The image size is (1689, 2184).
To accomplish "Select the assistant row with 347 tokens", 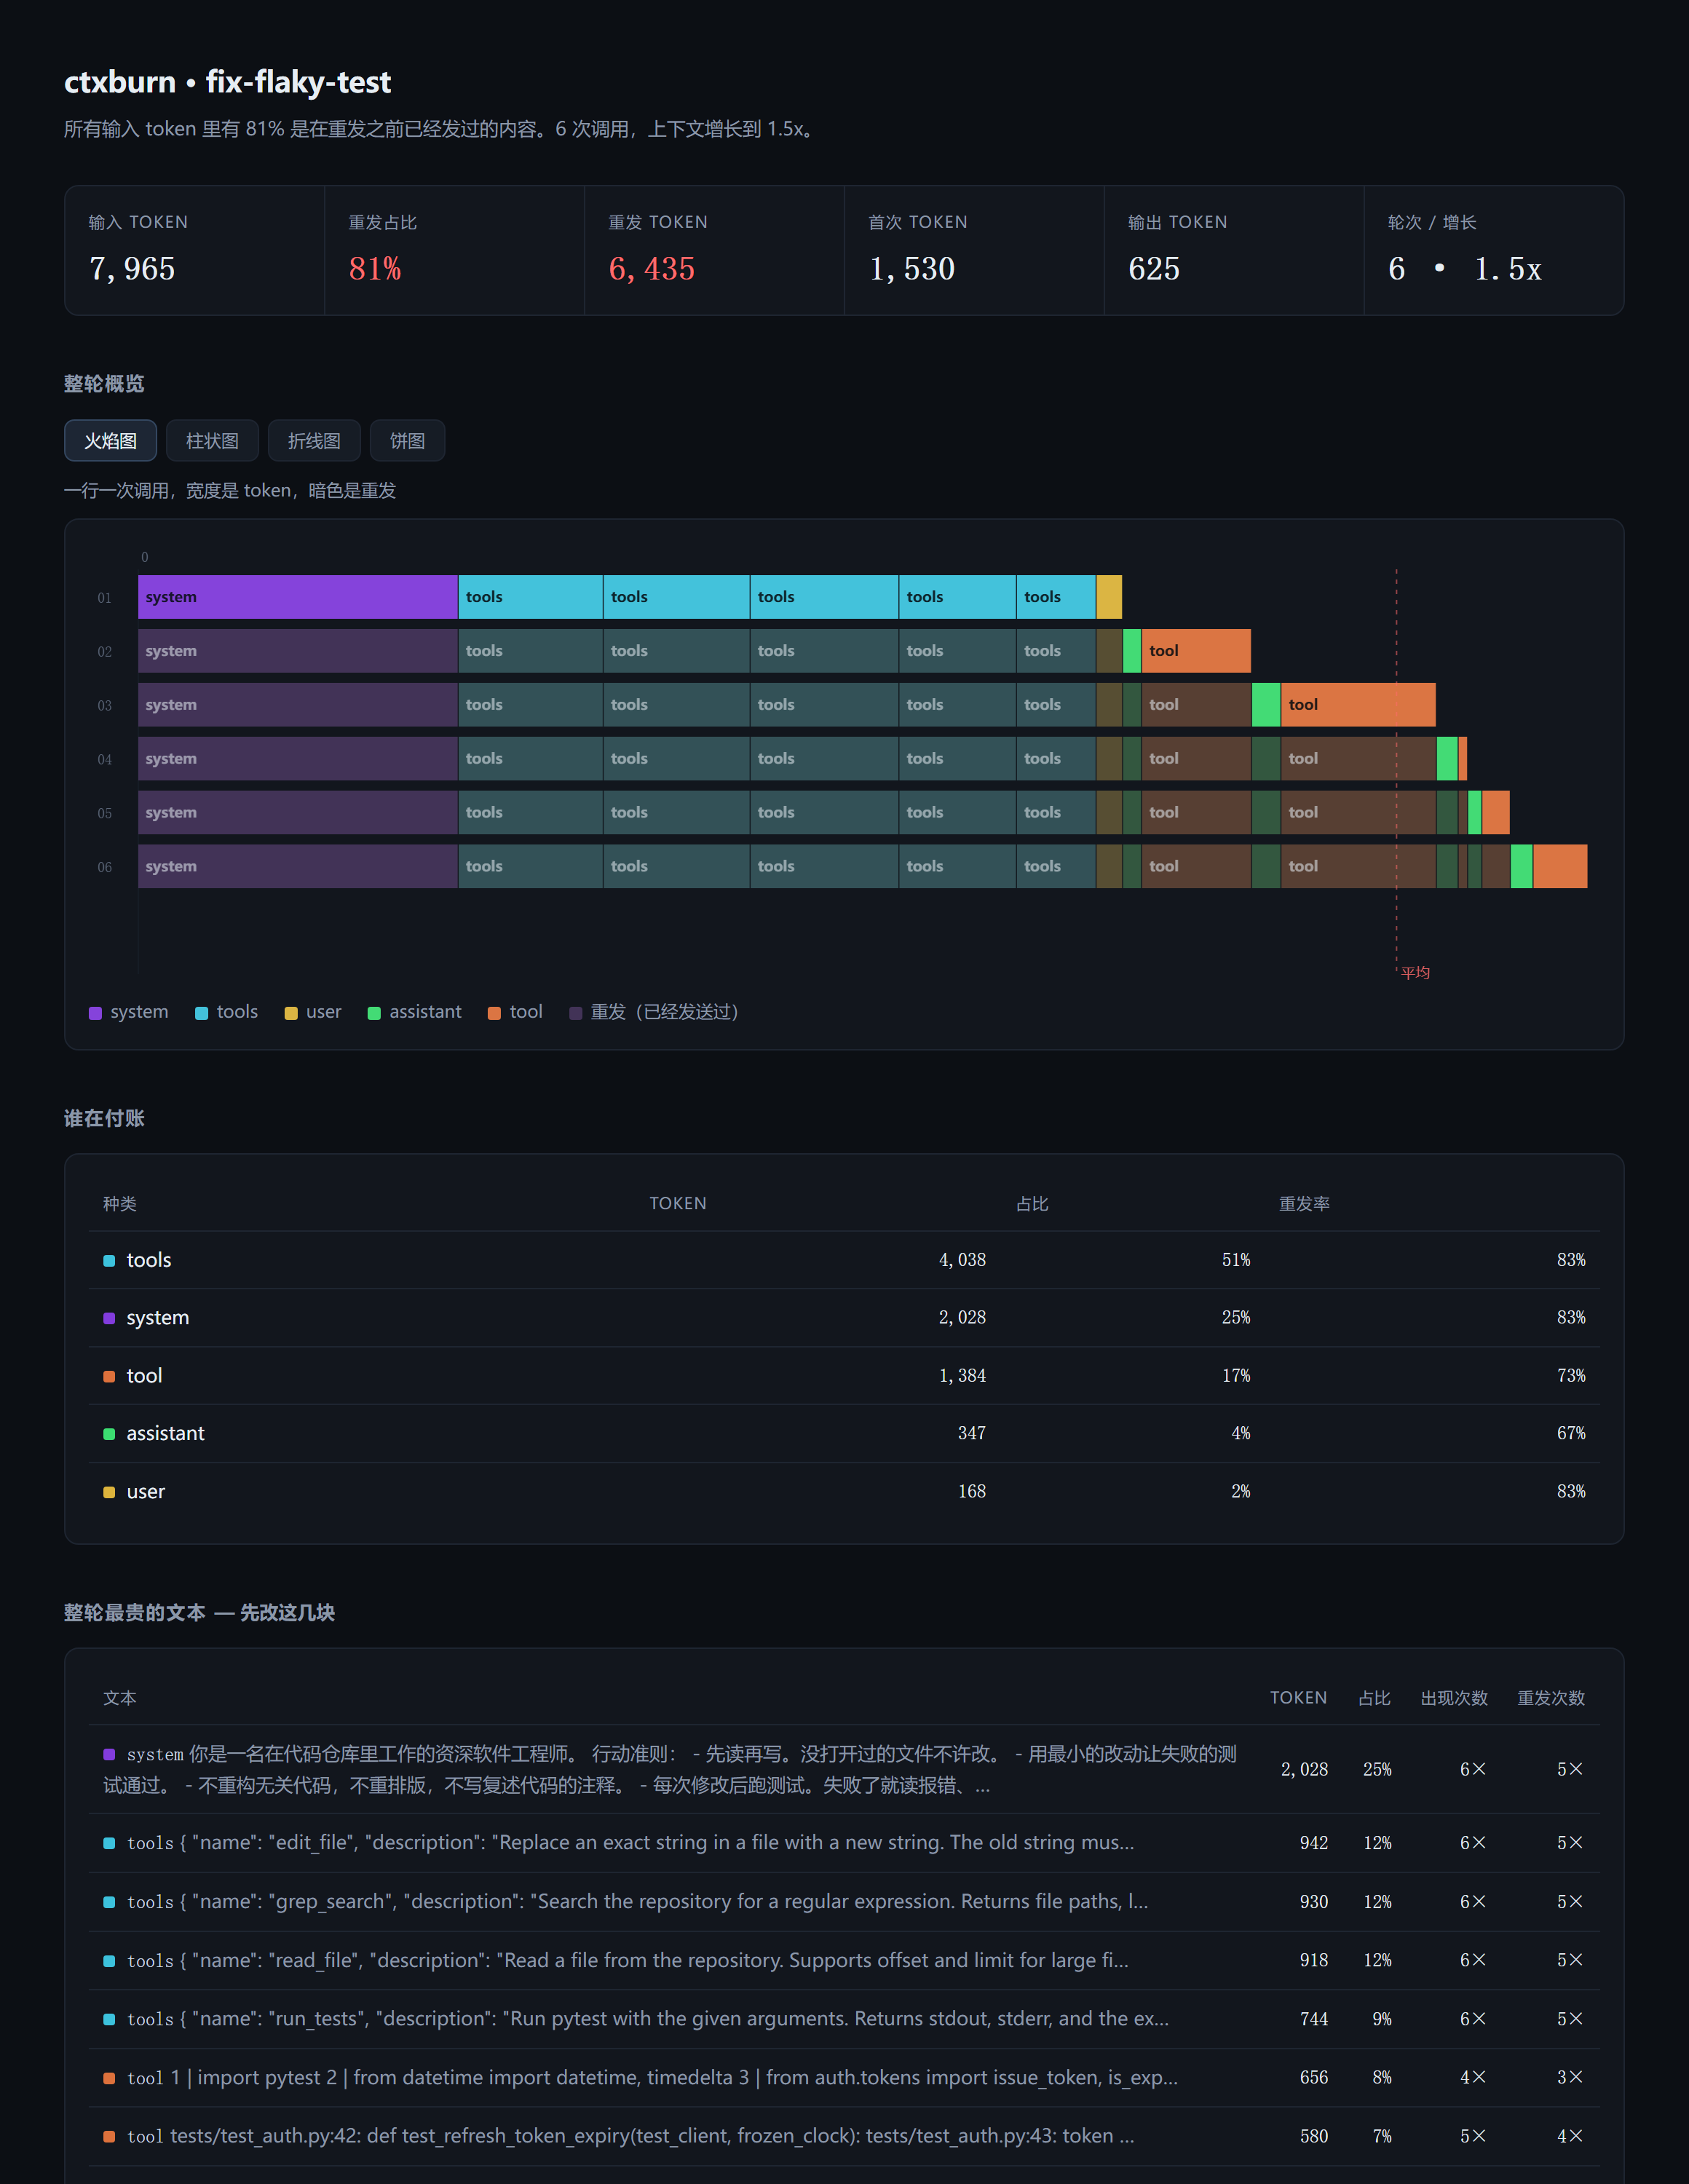I will [x=844, y=1434].
